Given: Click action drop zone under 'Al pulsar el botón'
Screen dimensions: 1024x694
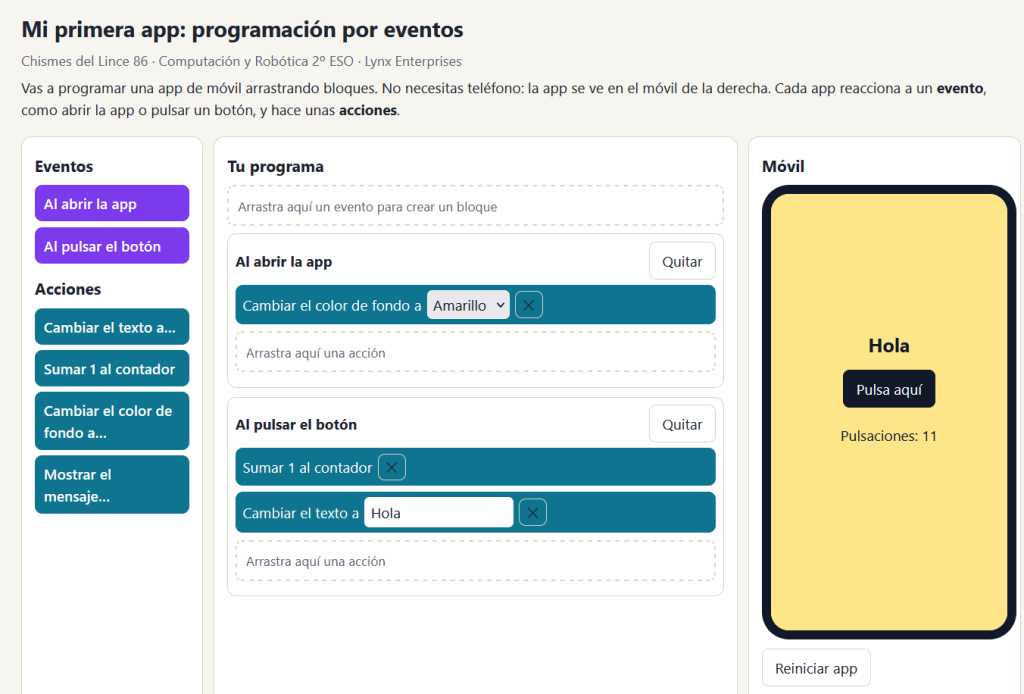Looking at the screenshot, I should [475, 561].
